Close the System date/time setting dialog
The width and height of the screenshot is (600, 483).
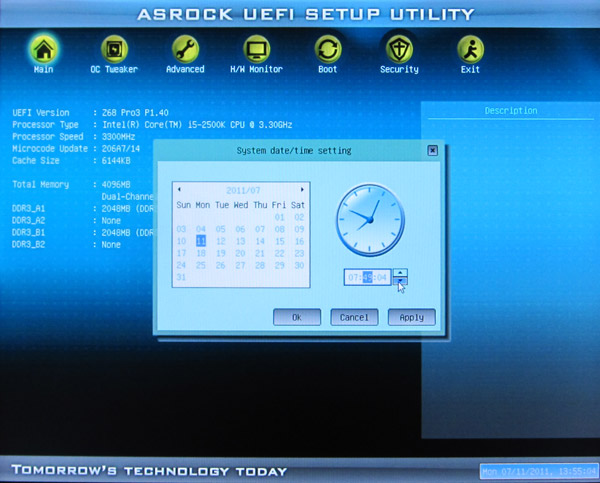[432, 150]
